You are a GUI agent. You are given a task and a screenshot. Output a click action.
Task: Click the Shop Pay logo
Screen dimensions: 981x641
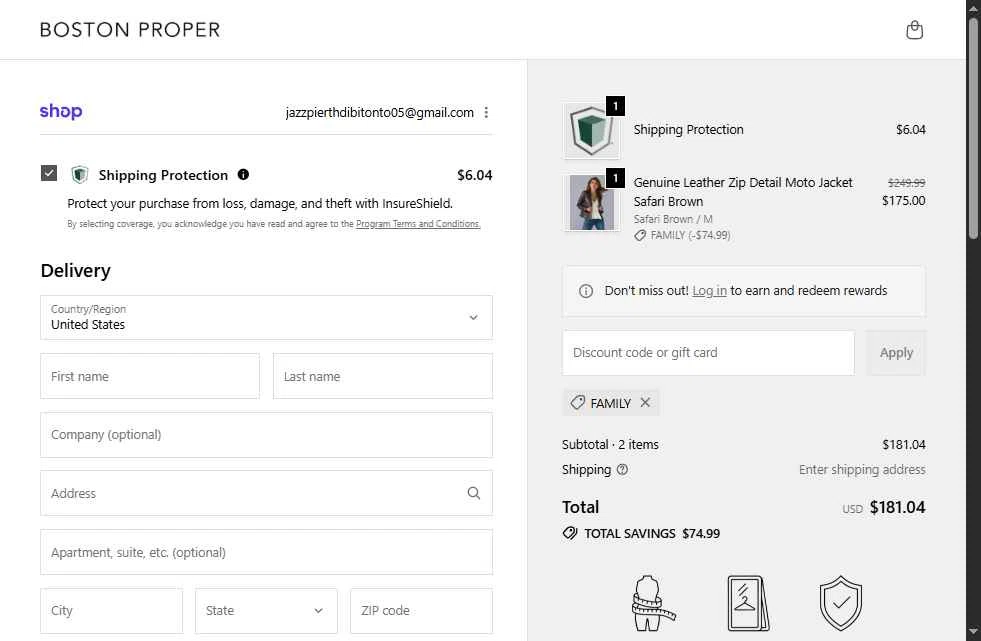[x=61, y=112]
